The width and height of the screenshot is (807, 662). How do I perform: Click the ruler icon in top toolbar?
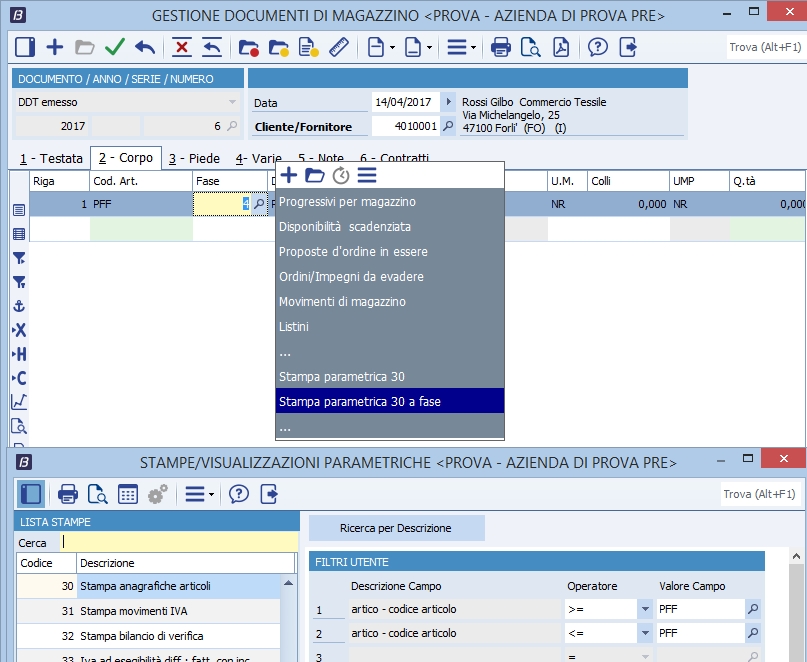(337, 47)
